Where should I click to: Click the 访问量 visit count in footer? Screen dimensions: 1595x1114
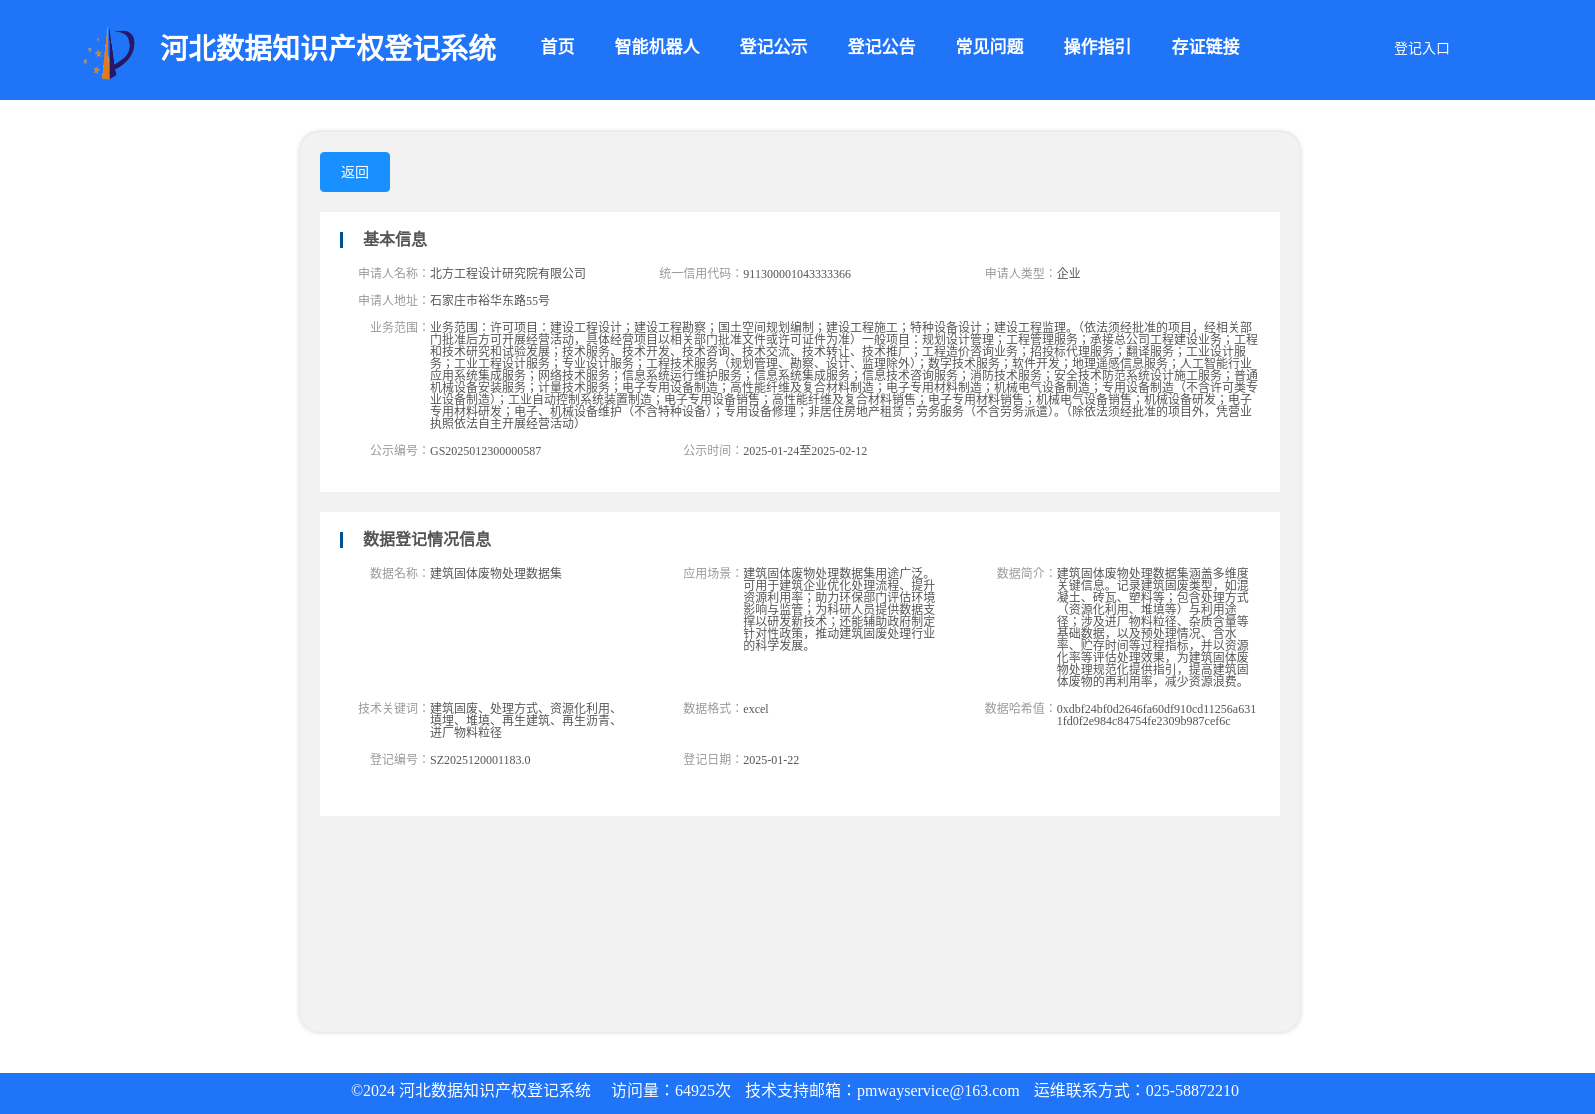coord(671,1091)
